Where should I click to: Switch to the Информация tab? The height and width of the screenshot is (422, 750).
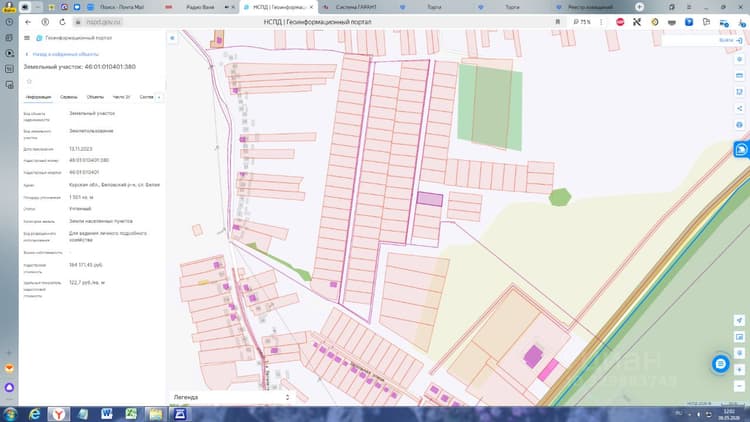click(x=38, y=97)
